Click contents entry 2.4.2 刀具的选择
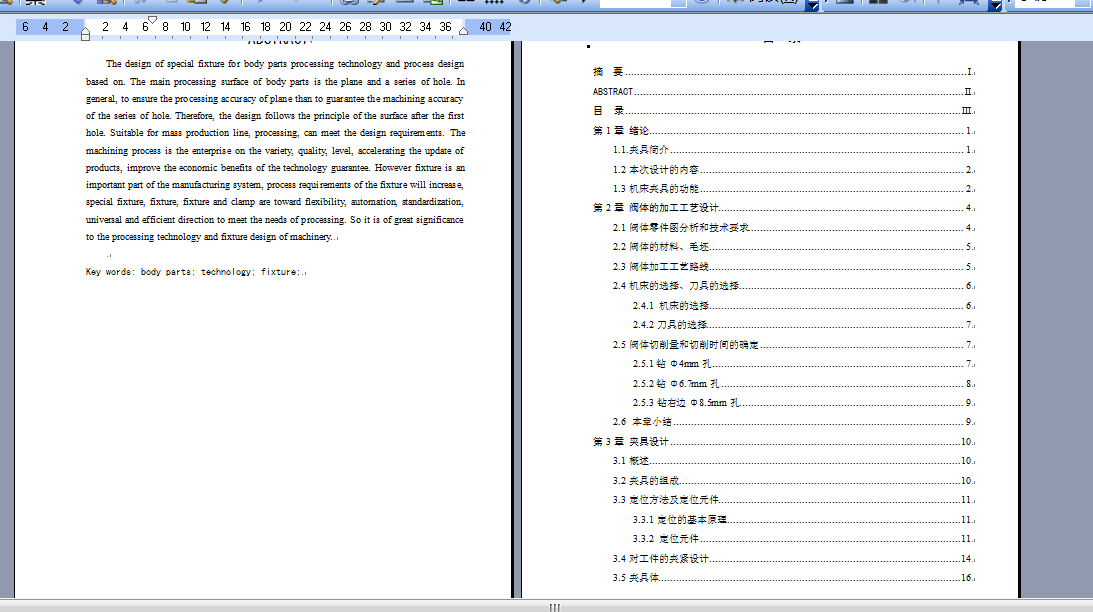The image size is (1093, 612). pos(803,325)
